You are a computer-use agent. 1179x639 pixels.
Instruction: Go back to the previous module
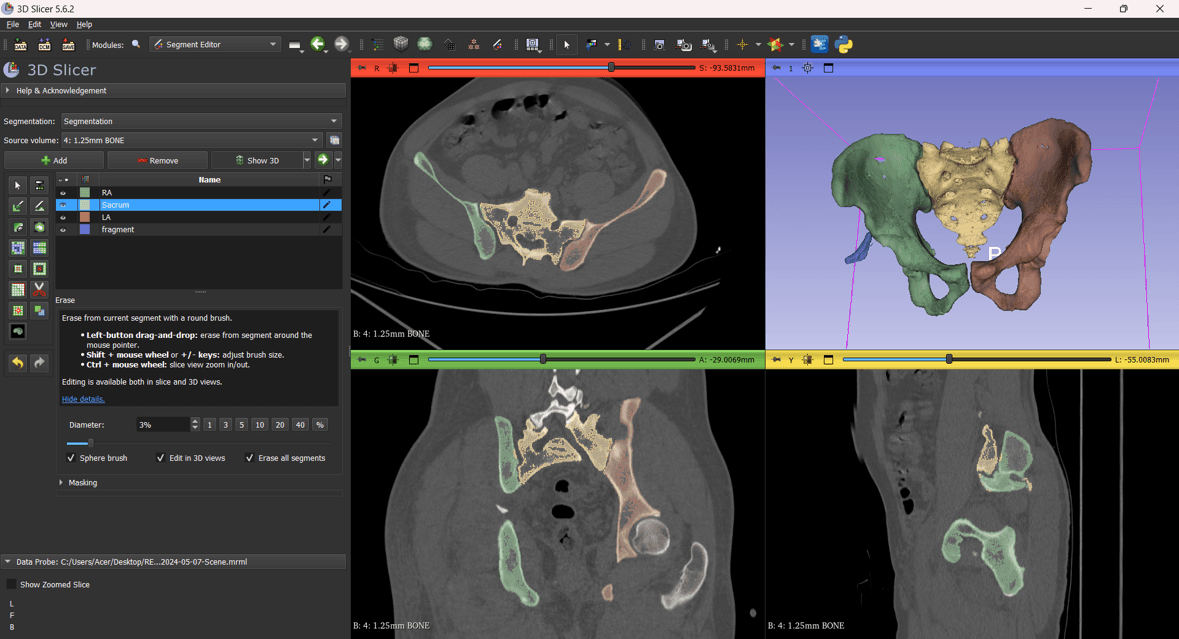[318, 44]
